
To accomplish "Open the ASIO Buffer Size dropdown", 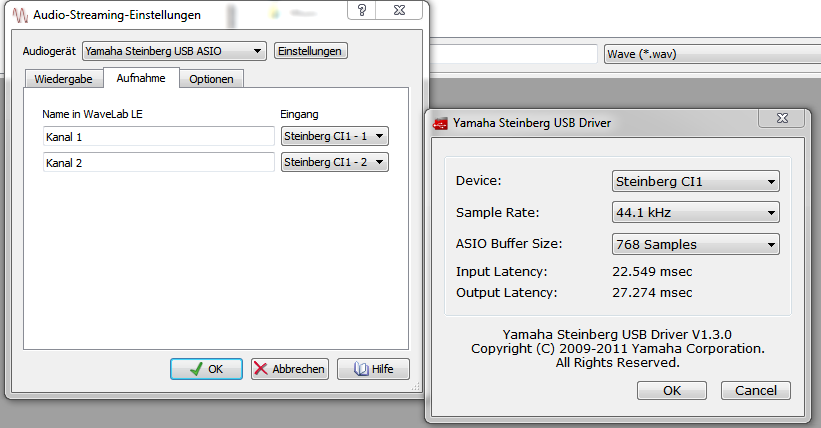I will [695, 244].
